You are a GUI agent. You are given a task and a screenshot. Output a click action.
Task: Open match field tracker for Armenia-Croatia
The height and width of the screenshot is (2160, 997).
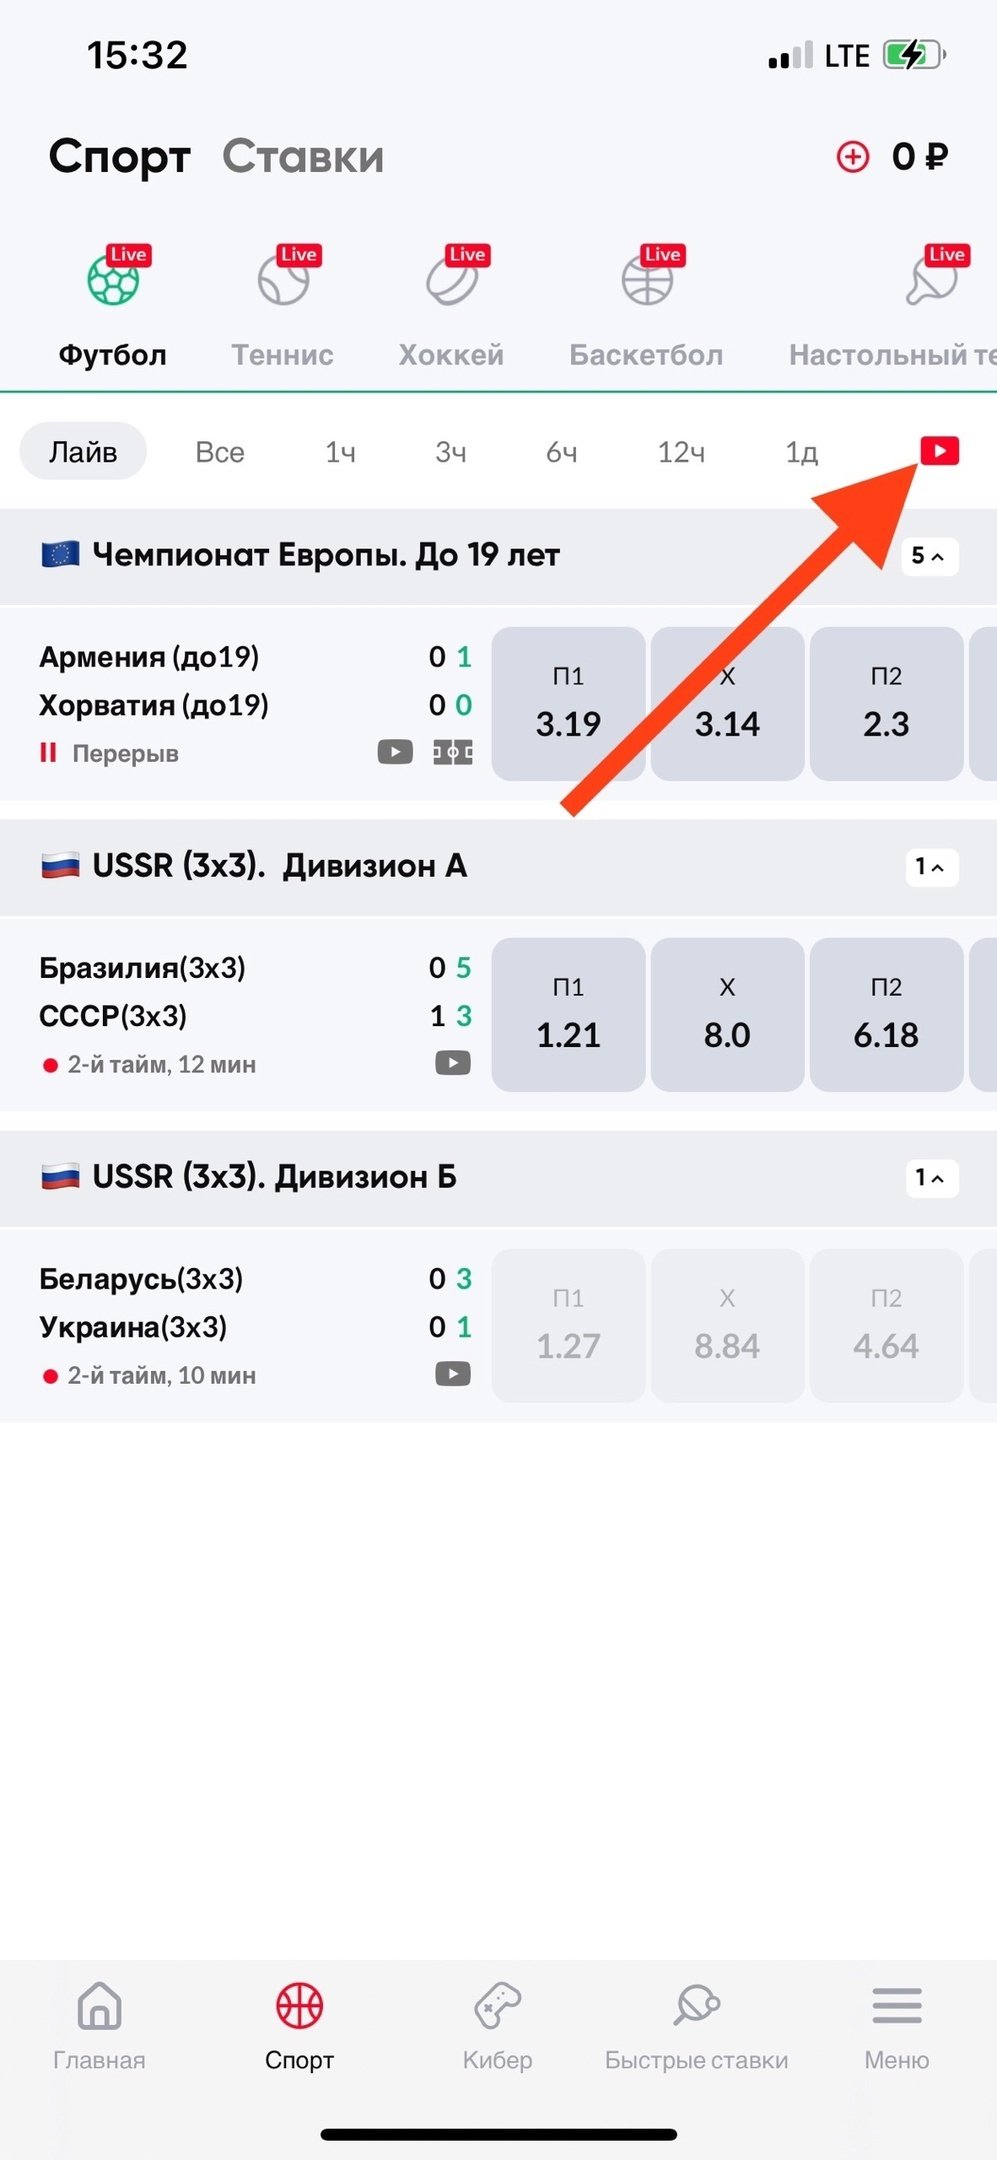(453, 752)
